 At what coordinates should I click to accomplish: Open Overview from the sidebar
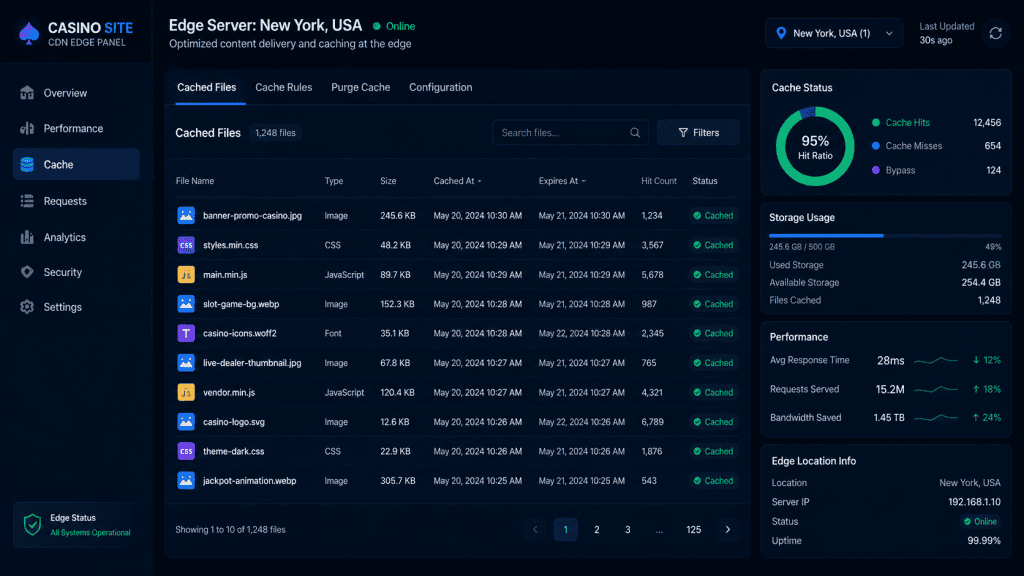tap(76, 93)
